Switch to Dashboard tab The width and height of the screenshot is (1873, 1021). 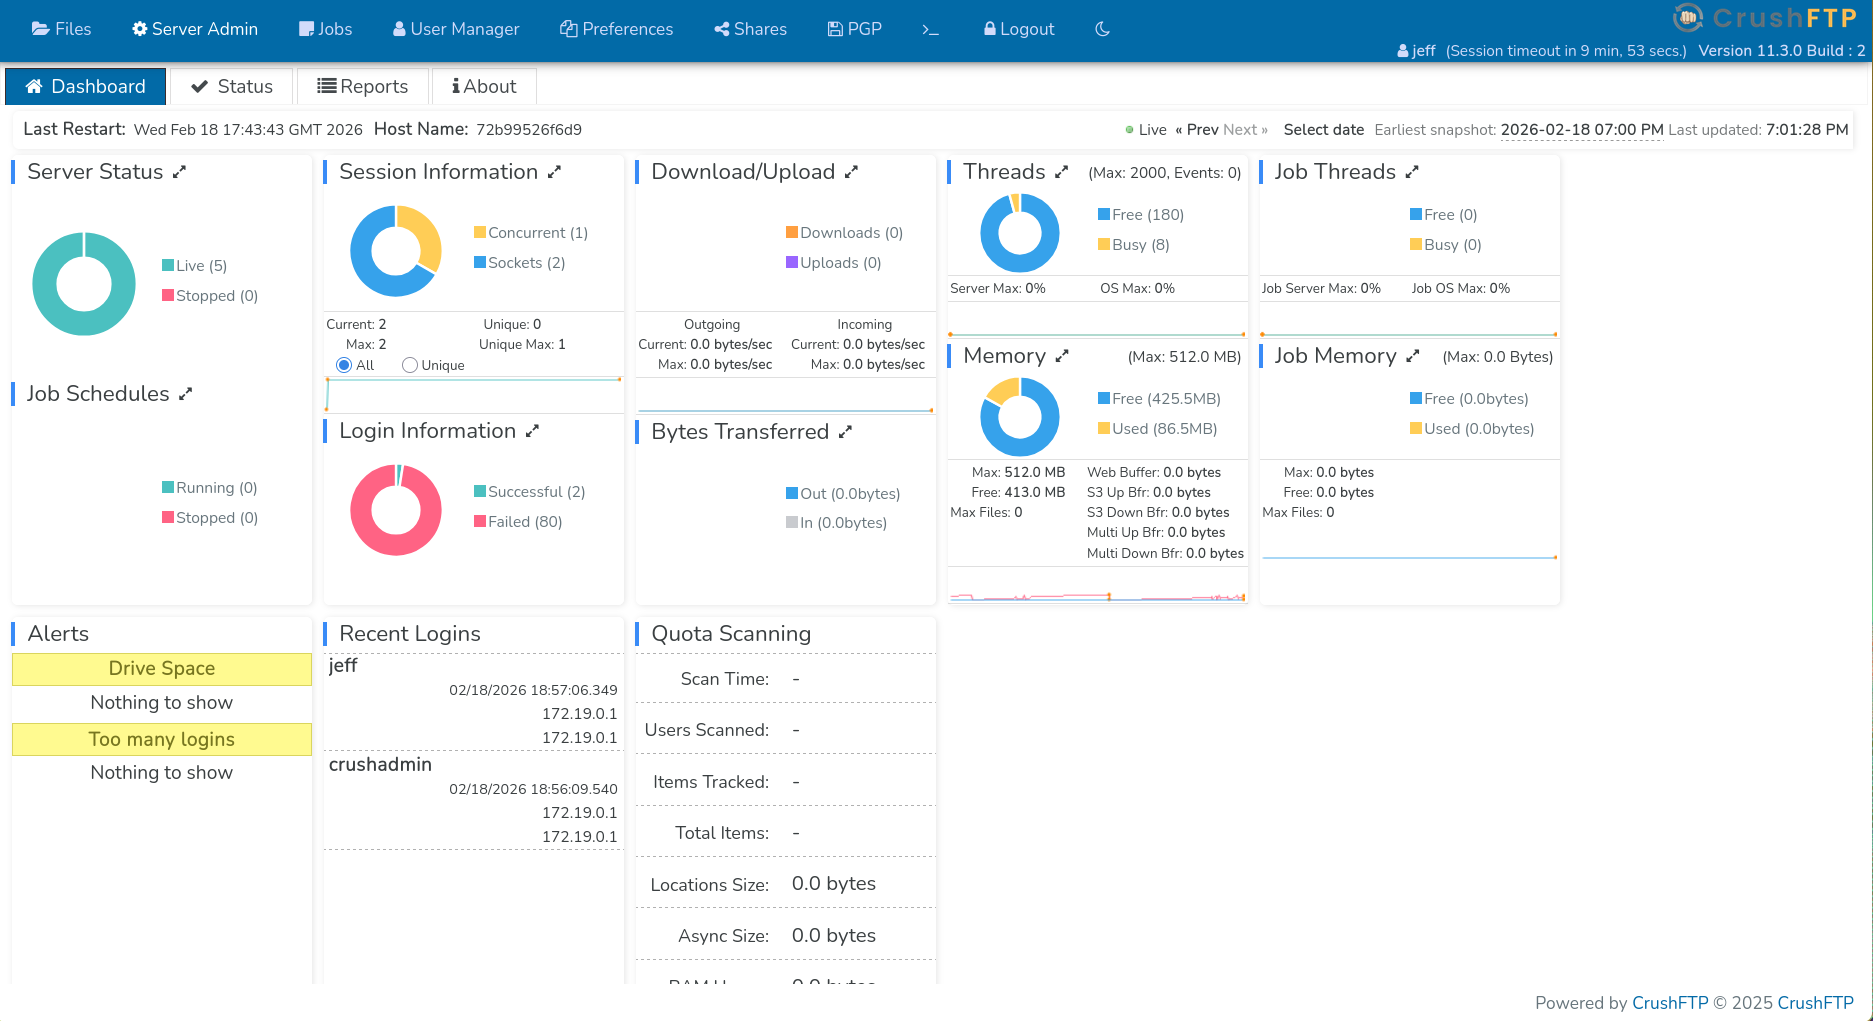click(85, 86)
